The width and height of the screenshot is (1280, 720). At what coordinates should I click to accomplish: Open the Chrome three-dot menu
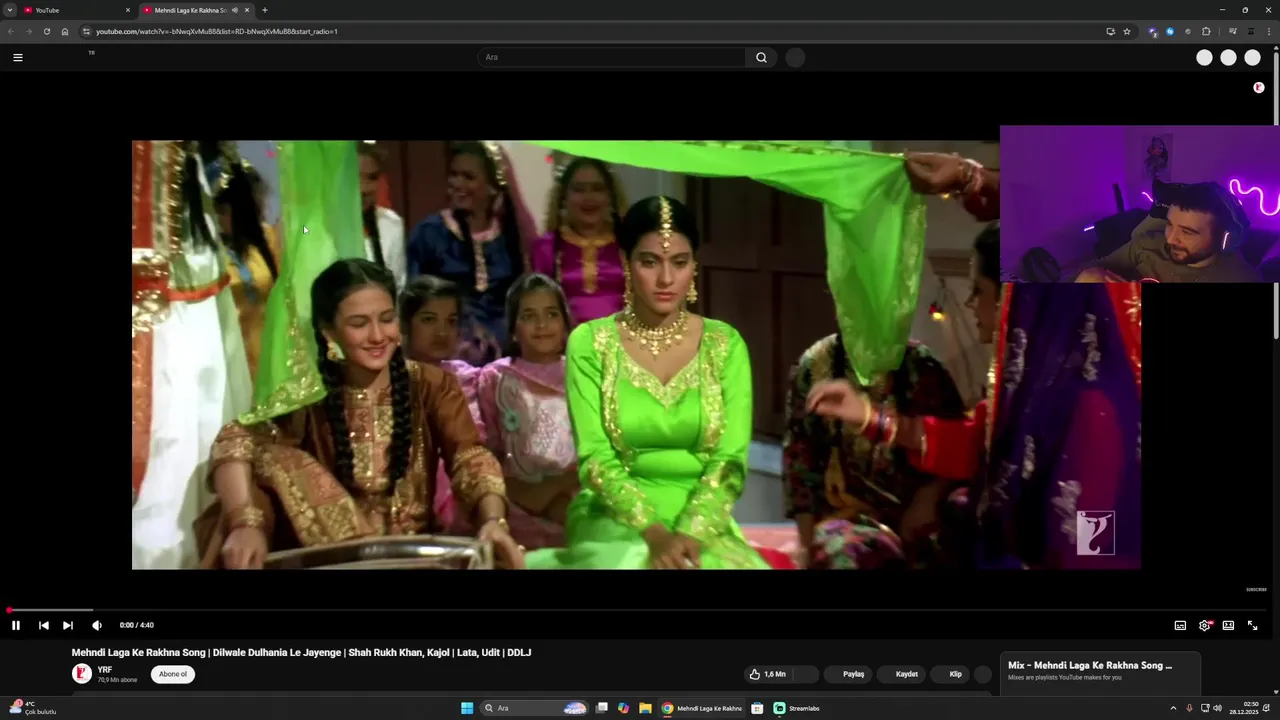click(x=1269, y=31)
